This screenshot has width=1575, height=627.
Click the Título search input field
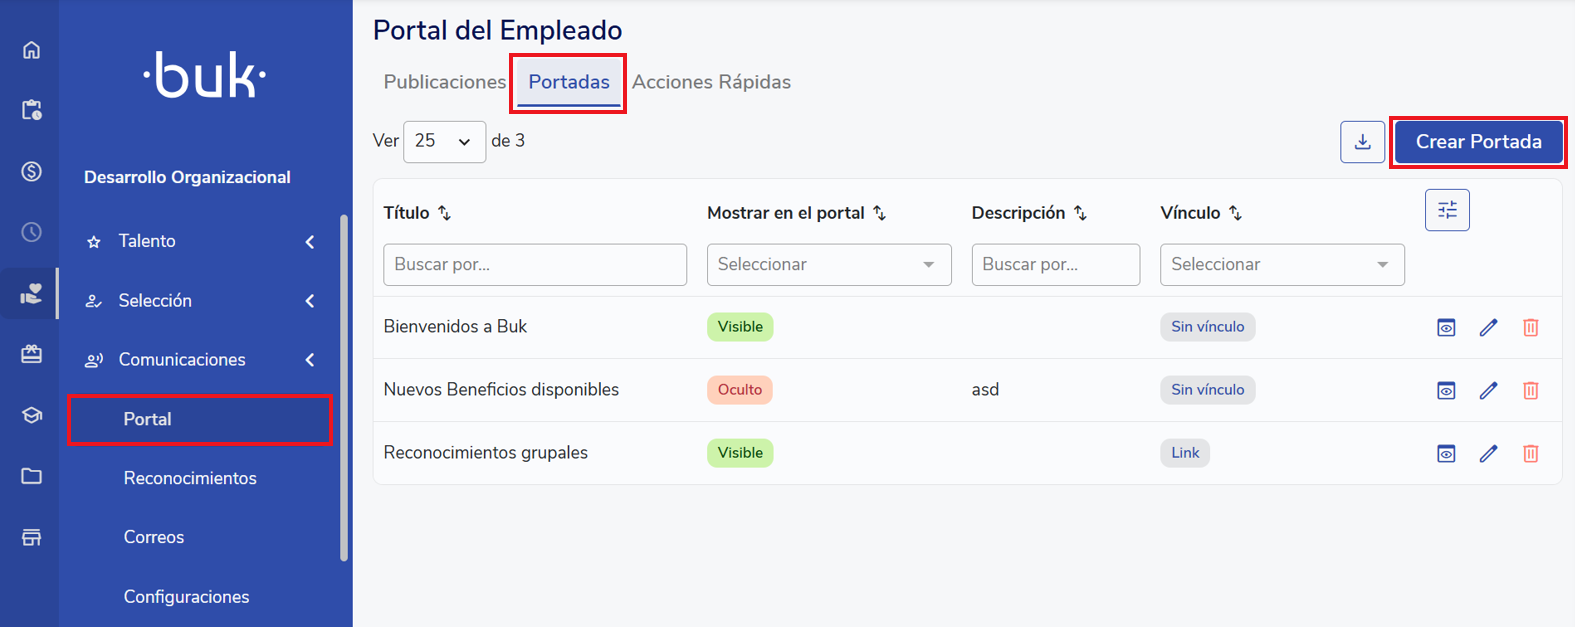click(534, 265)
